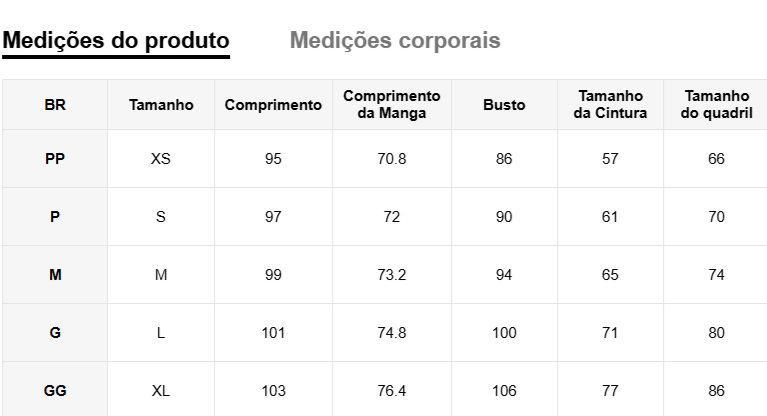The image size is (767, 416).
Task: Click the XS size cell
Action: coord(161,159)
